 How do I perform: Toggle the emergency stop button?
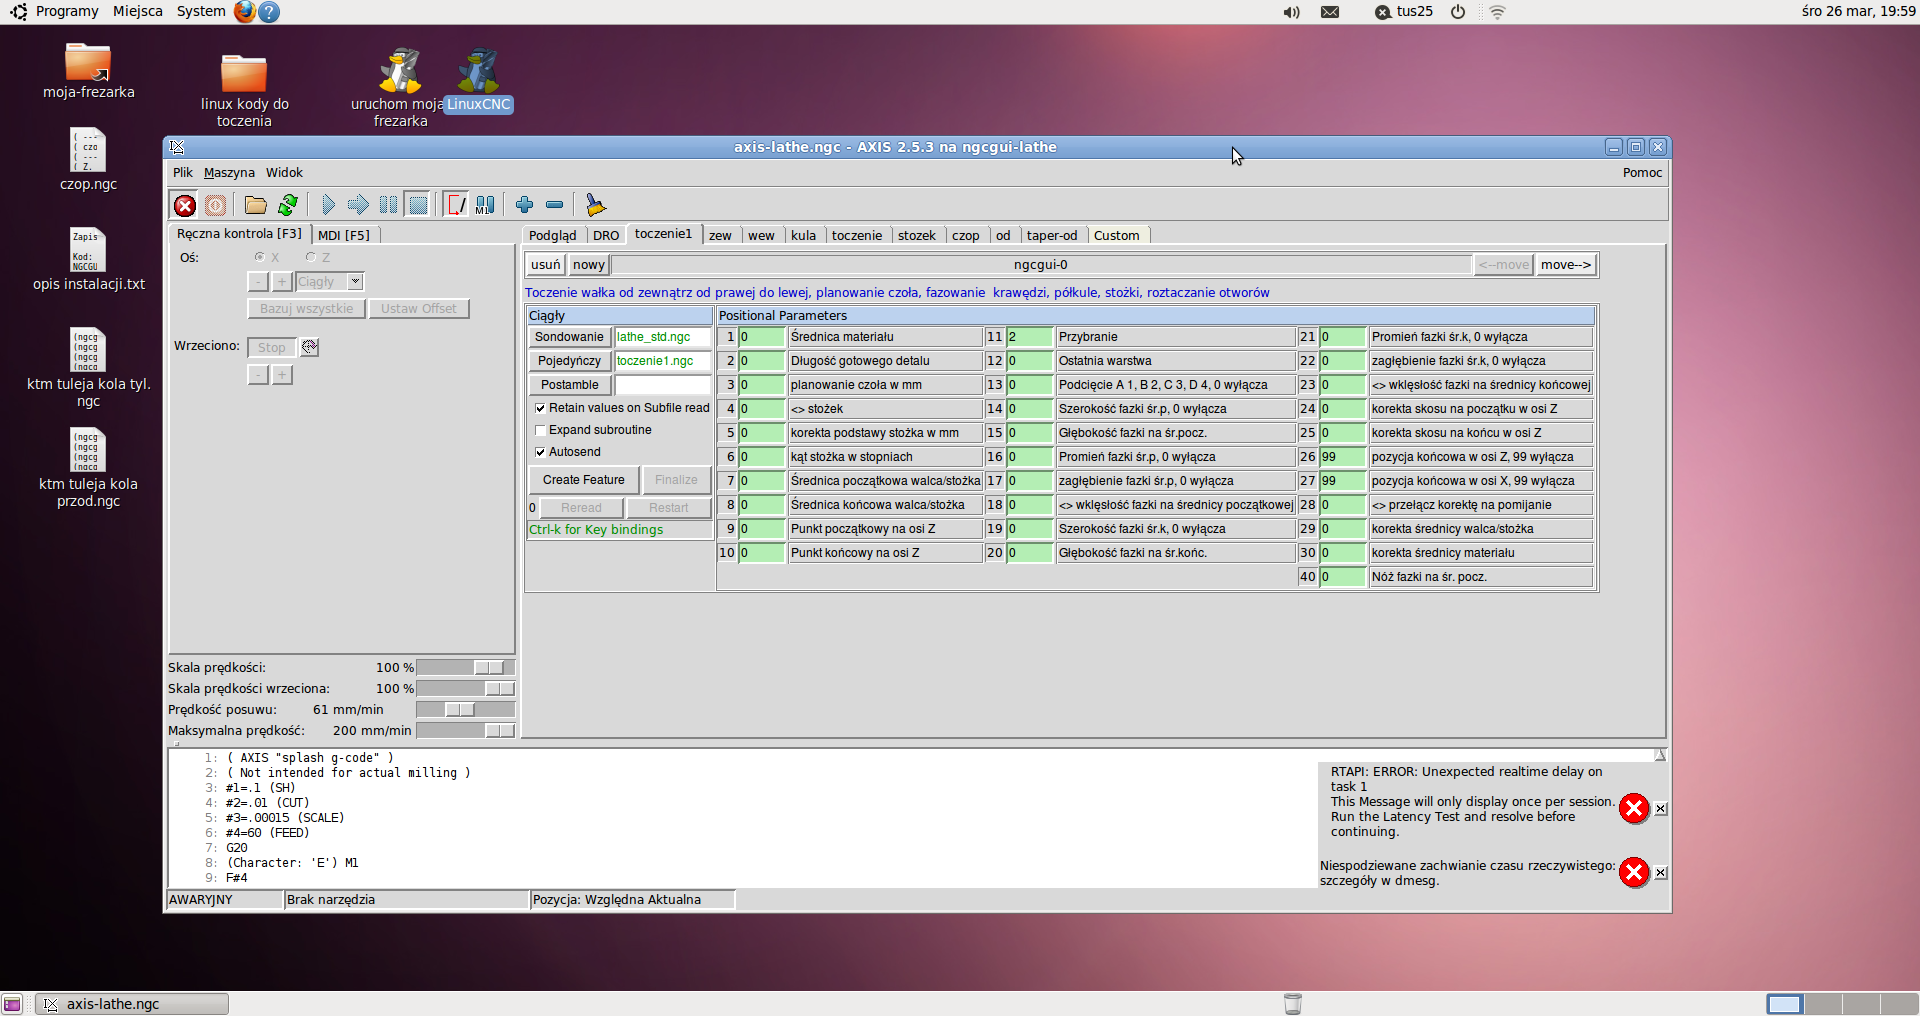[x=185, y=205]
